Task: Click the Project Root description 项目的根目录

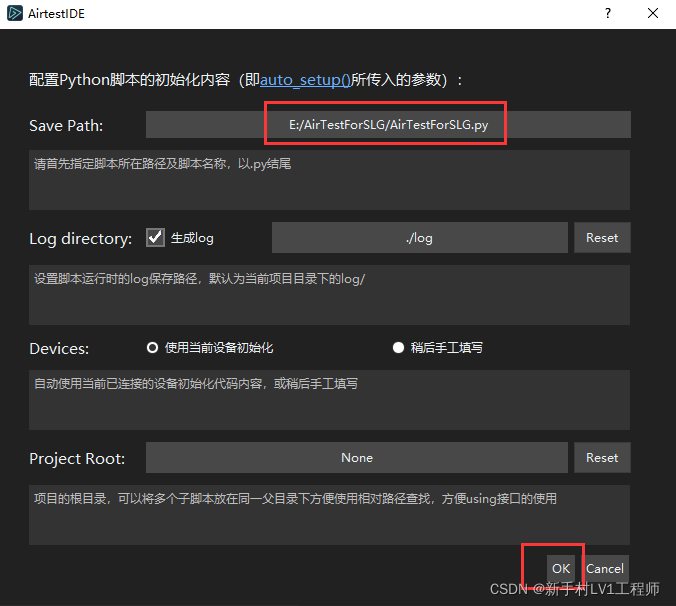Action: (x=295, y=499)
